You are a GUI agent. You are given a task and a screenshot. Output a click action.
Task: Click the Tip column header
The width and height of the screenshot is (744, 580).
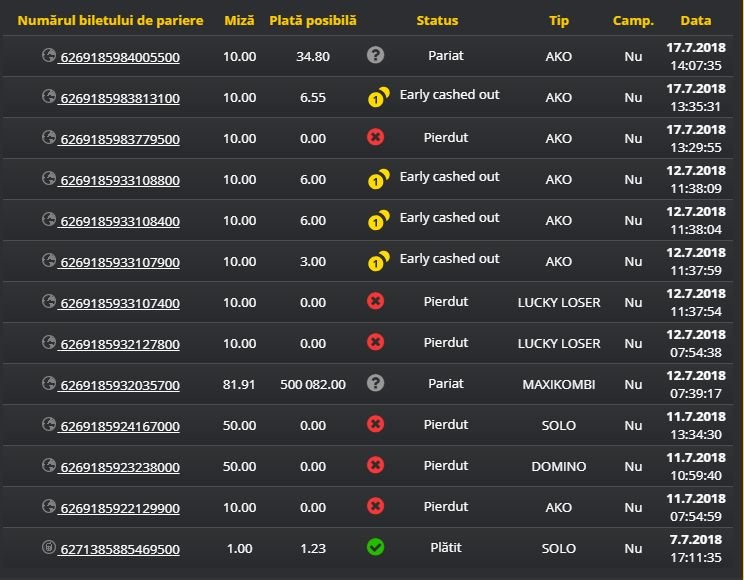[559, 20]
